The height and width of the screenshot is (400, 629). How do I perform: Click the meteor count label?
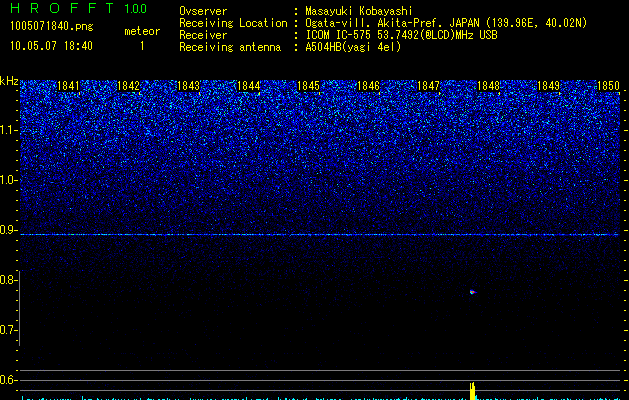point(142,31)
